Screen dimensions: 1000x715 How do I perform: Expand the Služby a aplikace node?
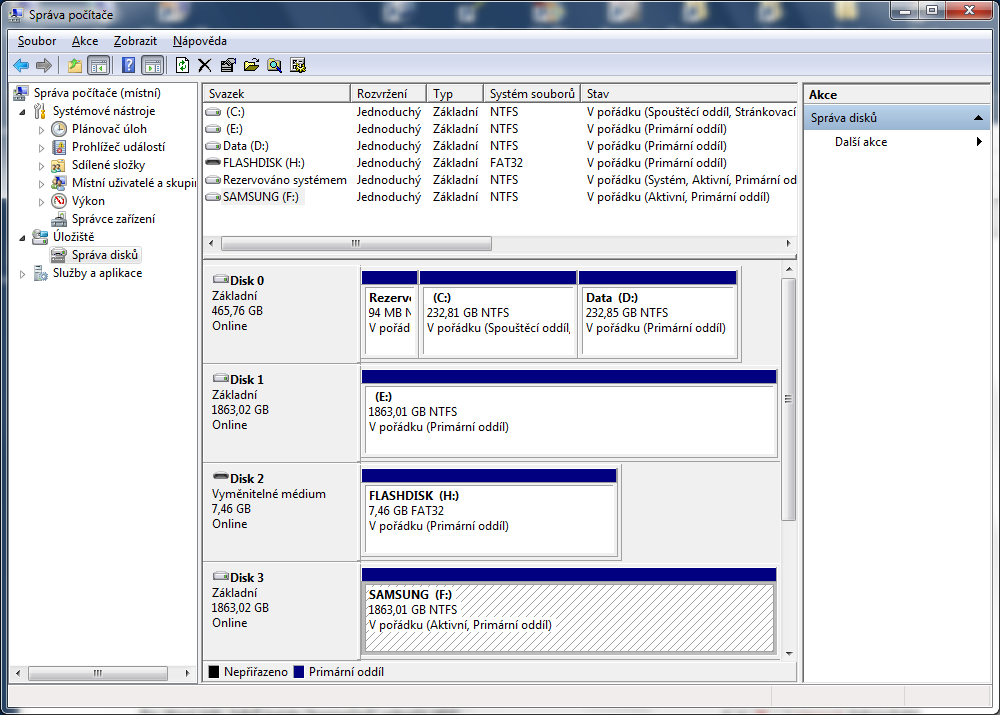coord(24,273)
